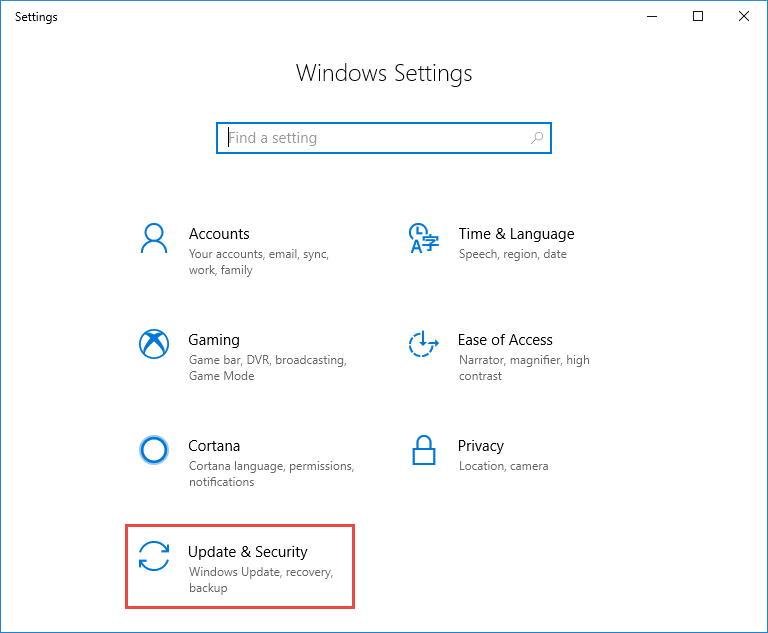Click the Windows Settings heading

[384, 73]
